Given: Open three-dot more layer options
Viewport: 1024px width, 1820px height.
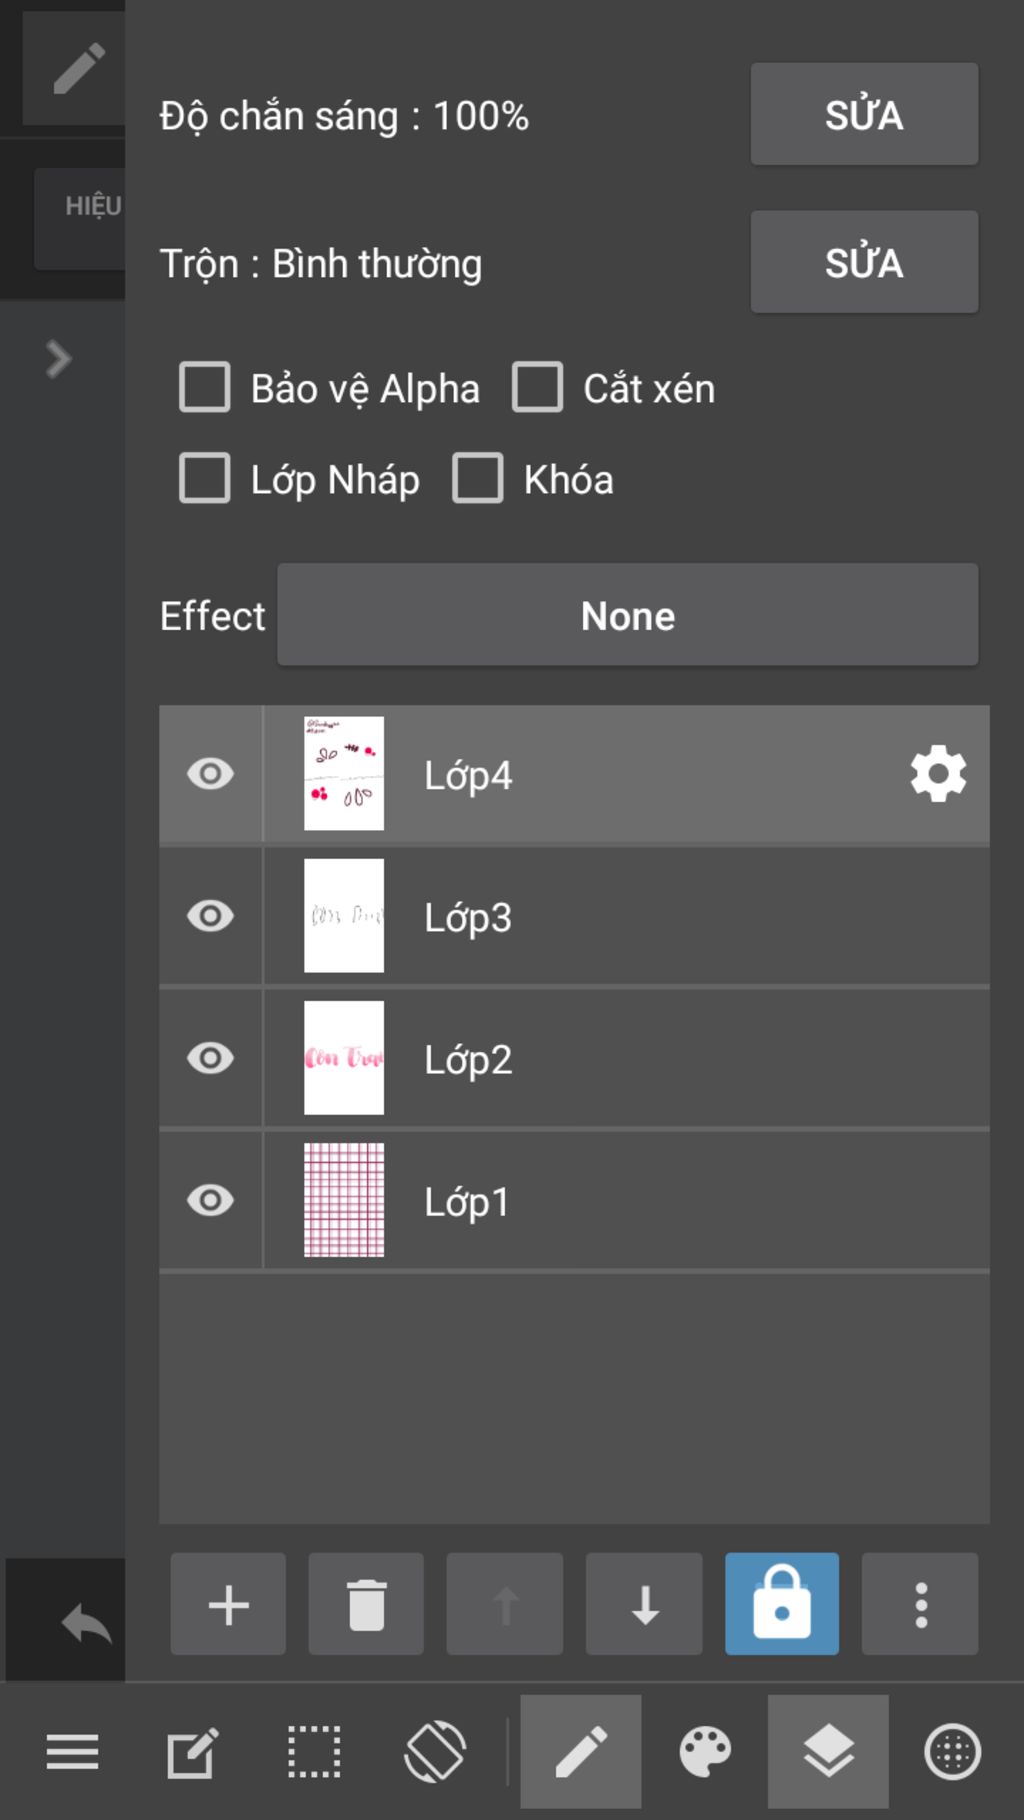Looking at the screenshot, I should (920, 1604).
